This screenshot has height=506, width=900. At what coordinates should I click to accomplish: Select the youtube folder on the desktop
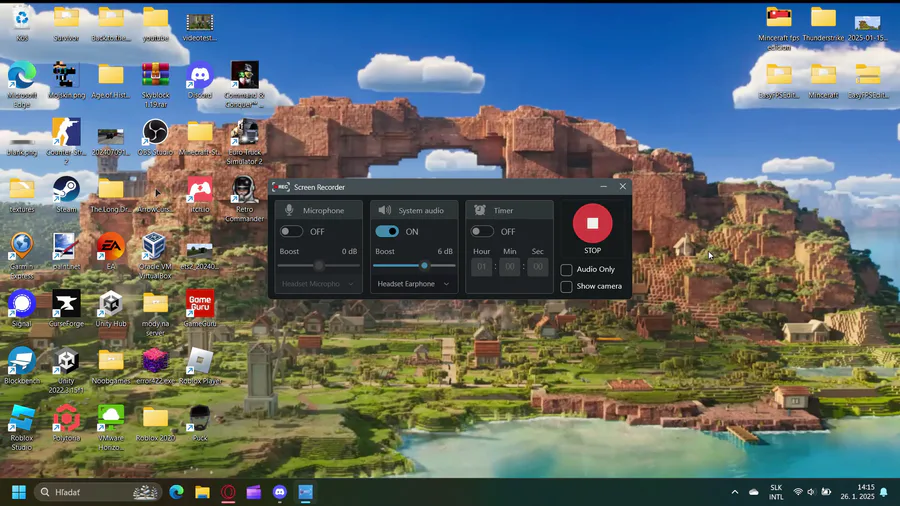pos(156,24)
